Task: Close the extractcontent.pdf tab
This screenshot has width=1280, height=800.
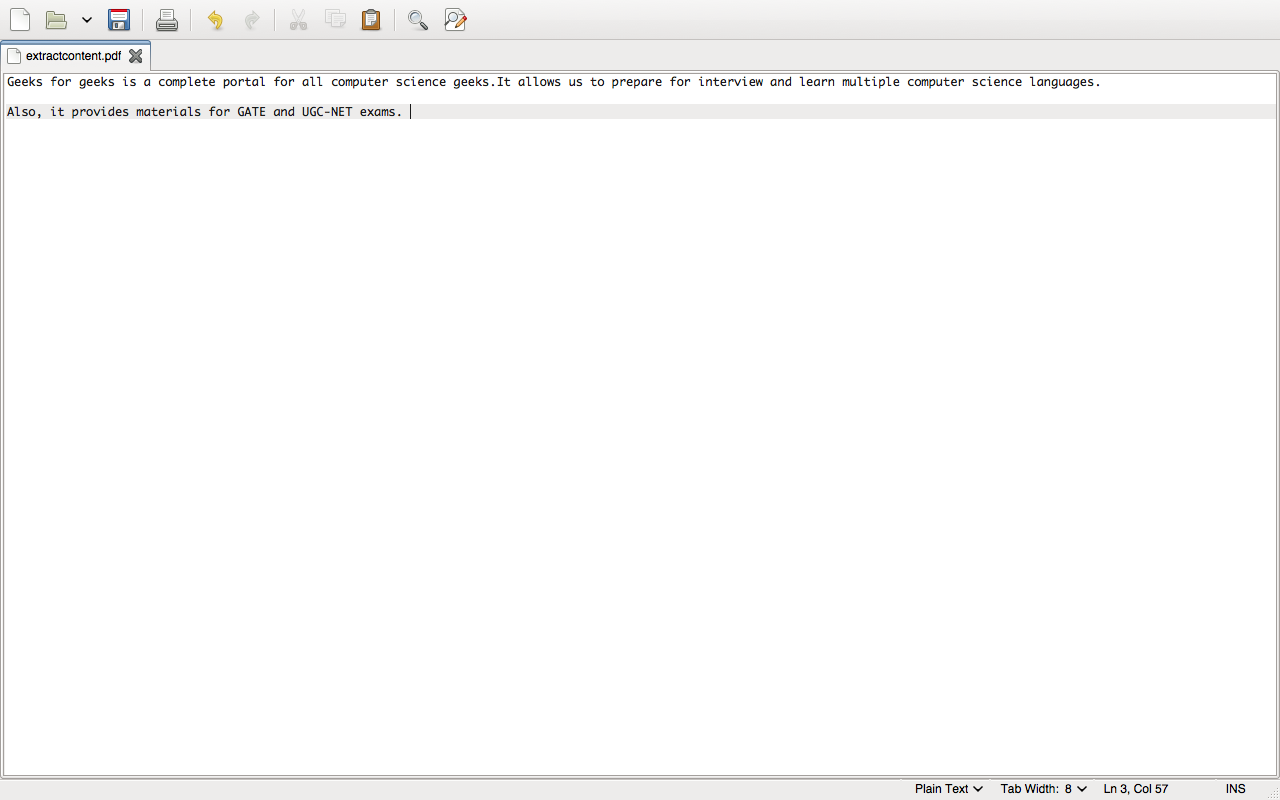Action: (x=136, y=56)
